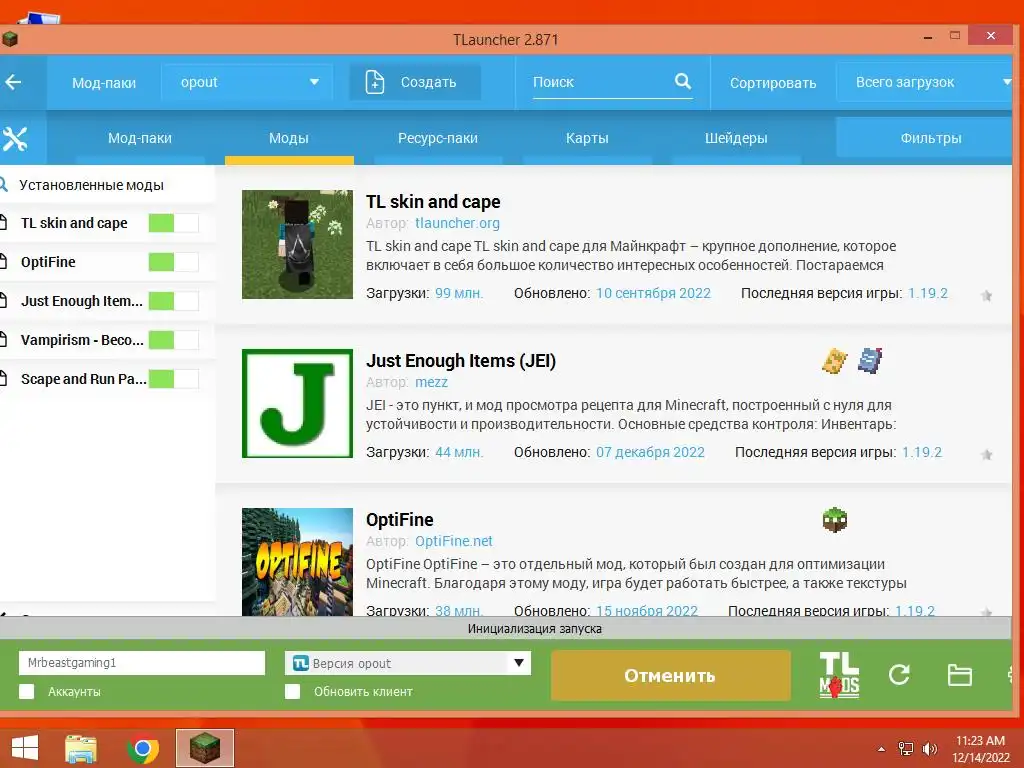Image resolution: width=1024 pixels, height=768 pixels.
Task: Click magnifier next to Установленные моды
Action: point(3,185)
